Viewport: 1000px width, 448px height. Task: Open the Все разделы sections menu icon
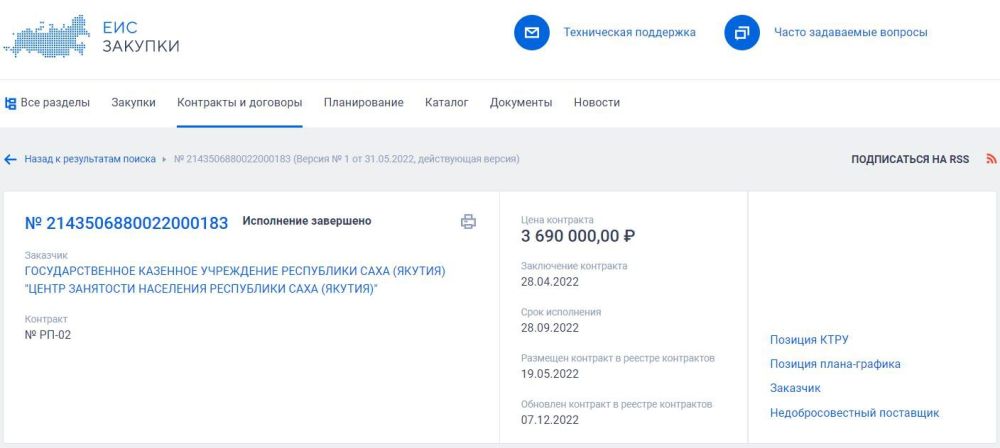pos(11,103)
